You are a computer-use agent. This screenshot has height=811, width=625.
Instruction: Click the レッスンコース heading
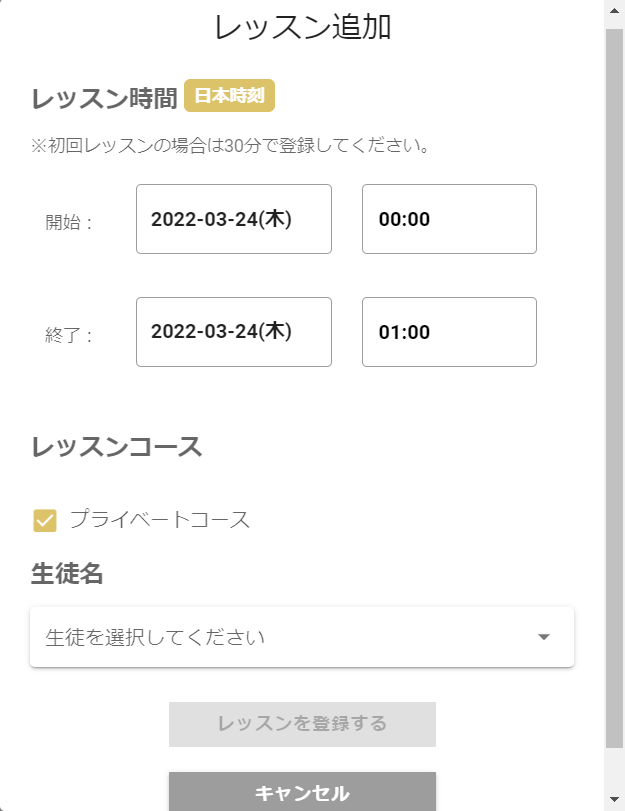pyautogui.click(x=117, y=446)
